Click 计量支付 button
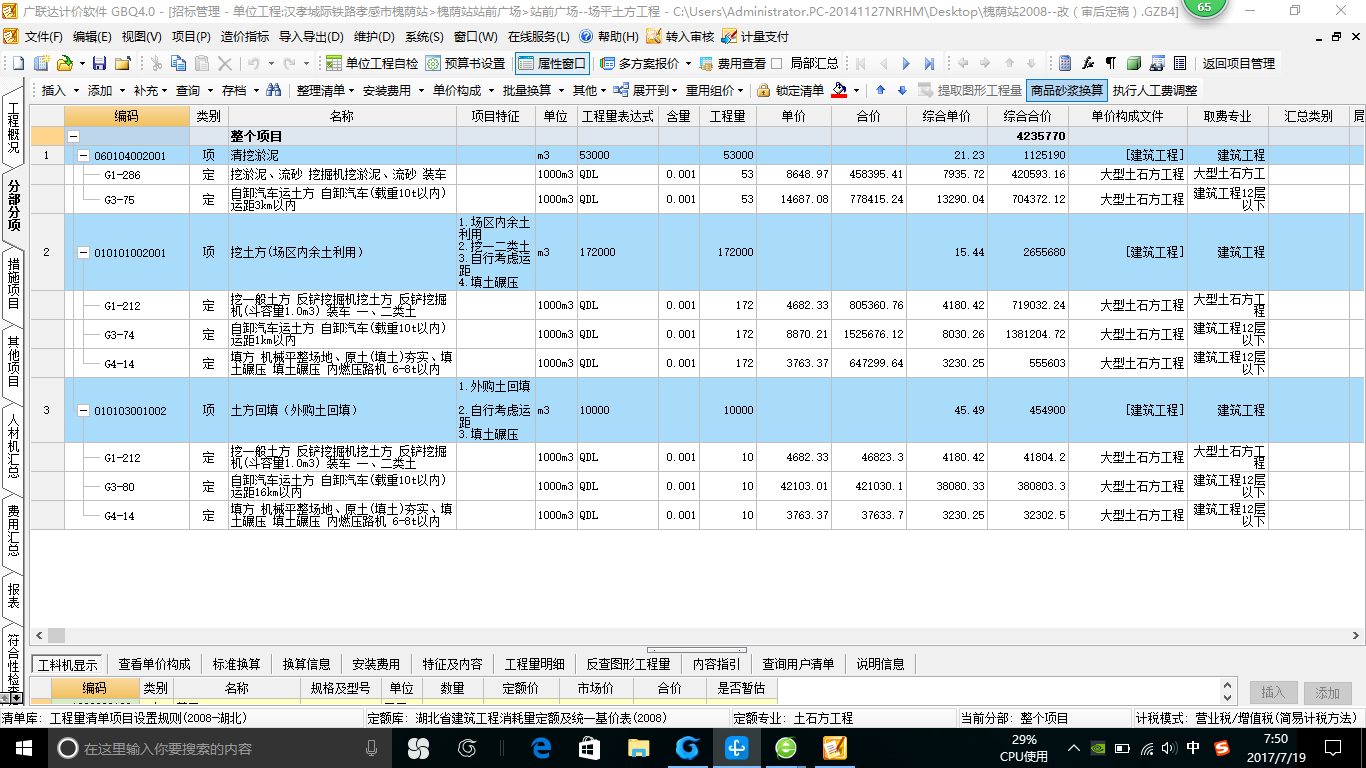Viewport: 1366px width, 768px height. [757, 37]
